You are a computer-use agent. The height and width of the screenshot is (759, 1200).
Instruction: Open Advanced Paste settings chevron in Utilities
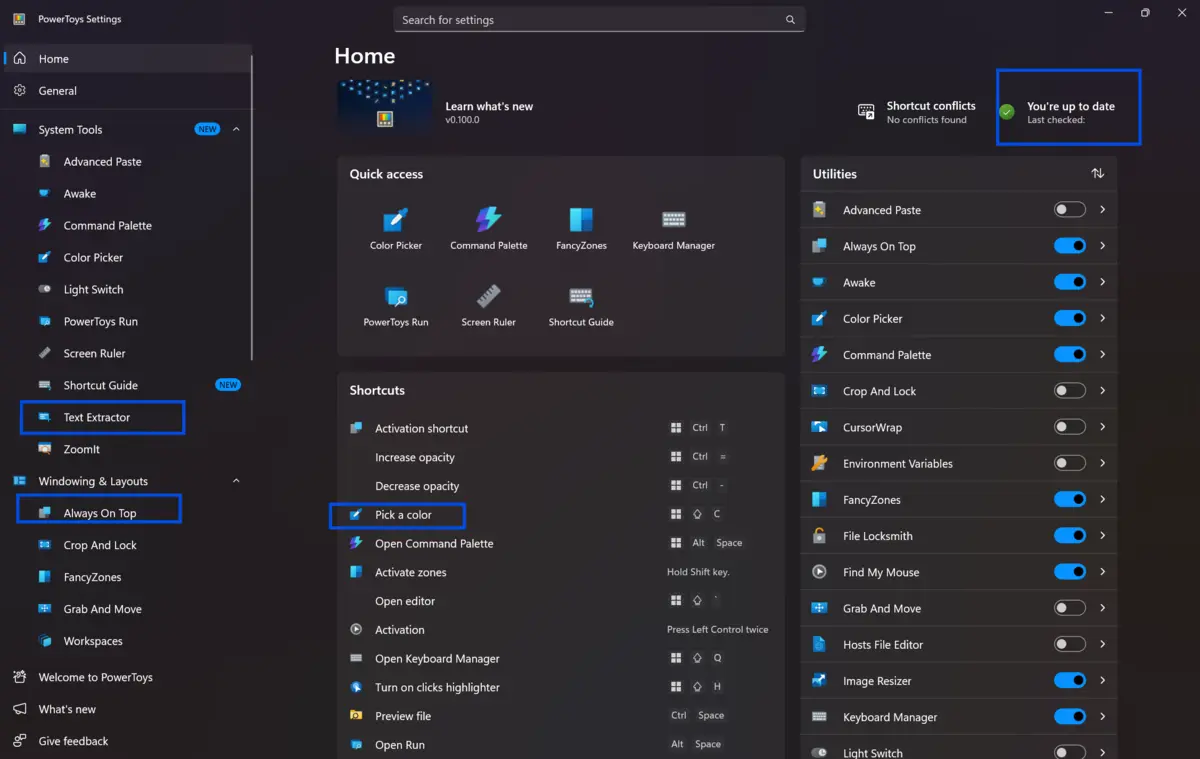(x=1102, y=210)
